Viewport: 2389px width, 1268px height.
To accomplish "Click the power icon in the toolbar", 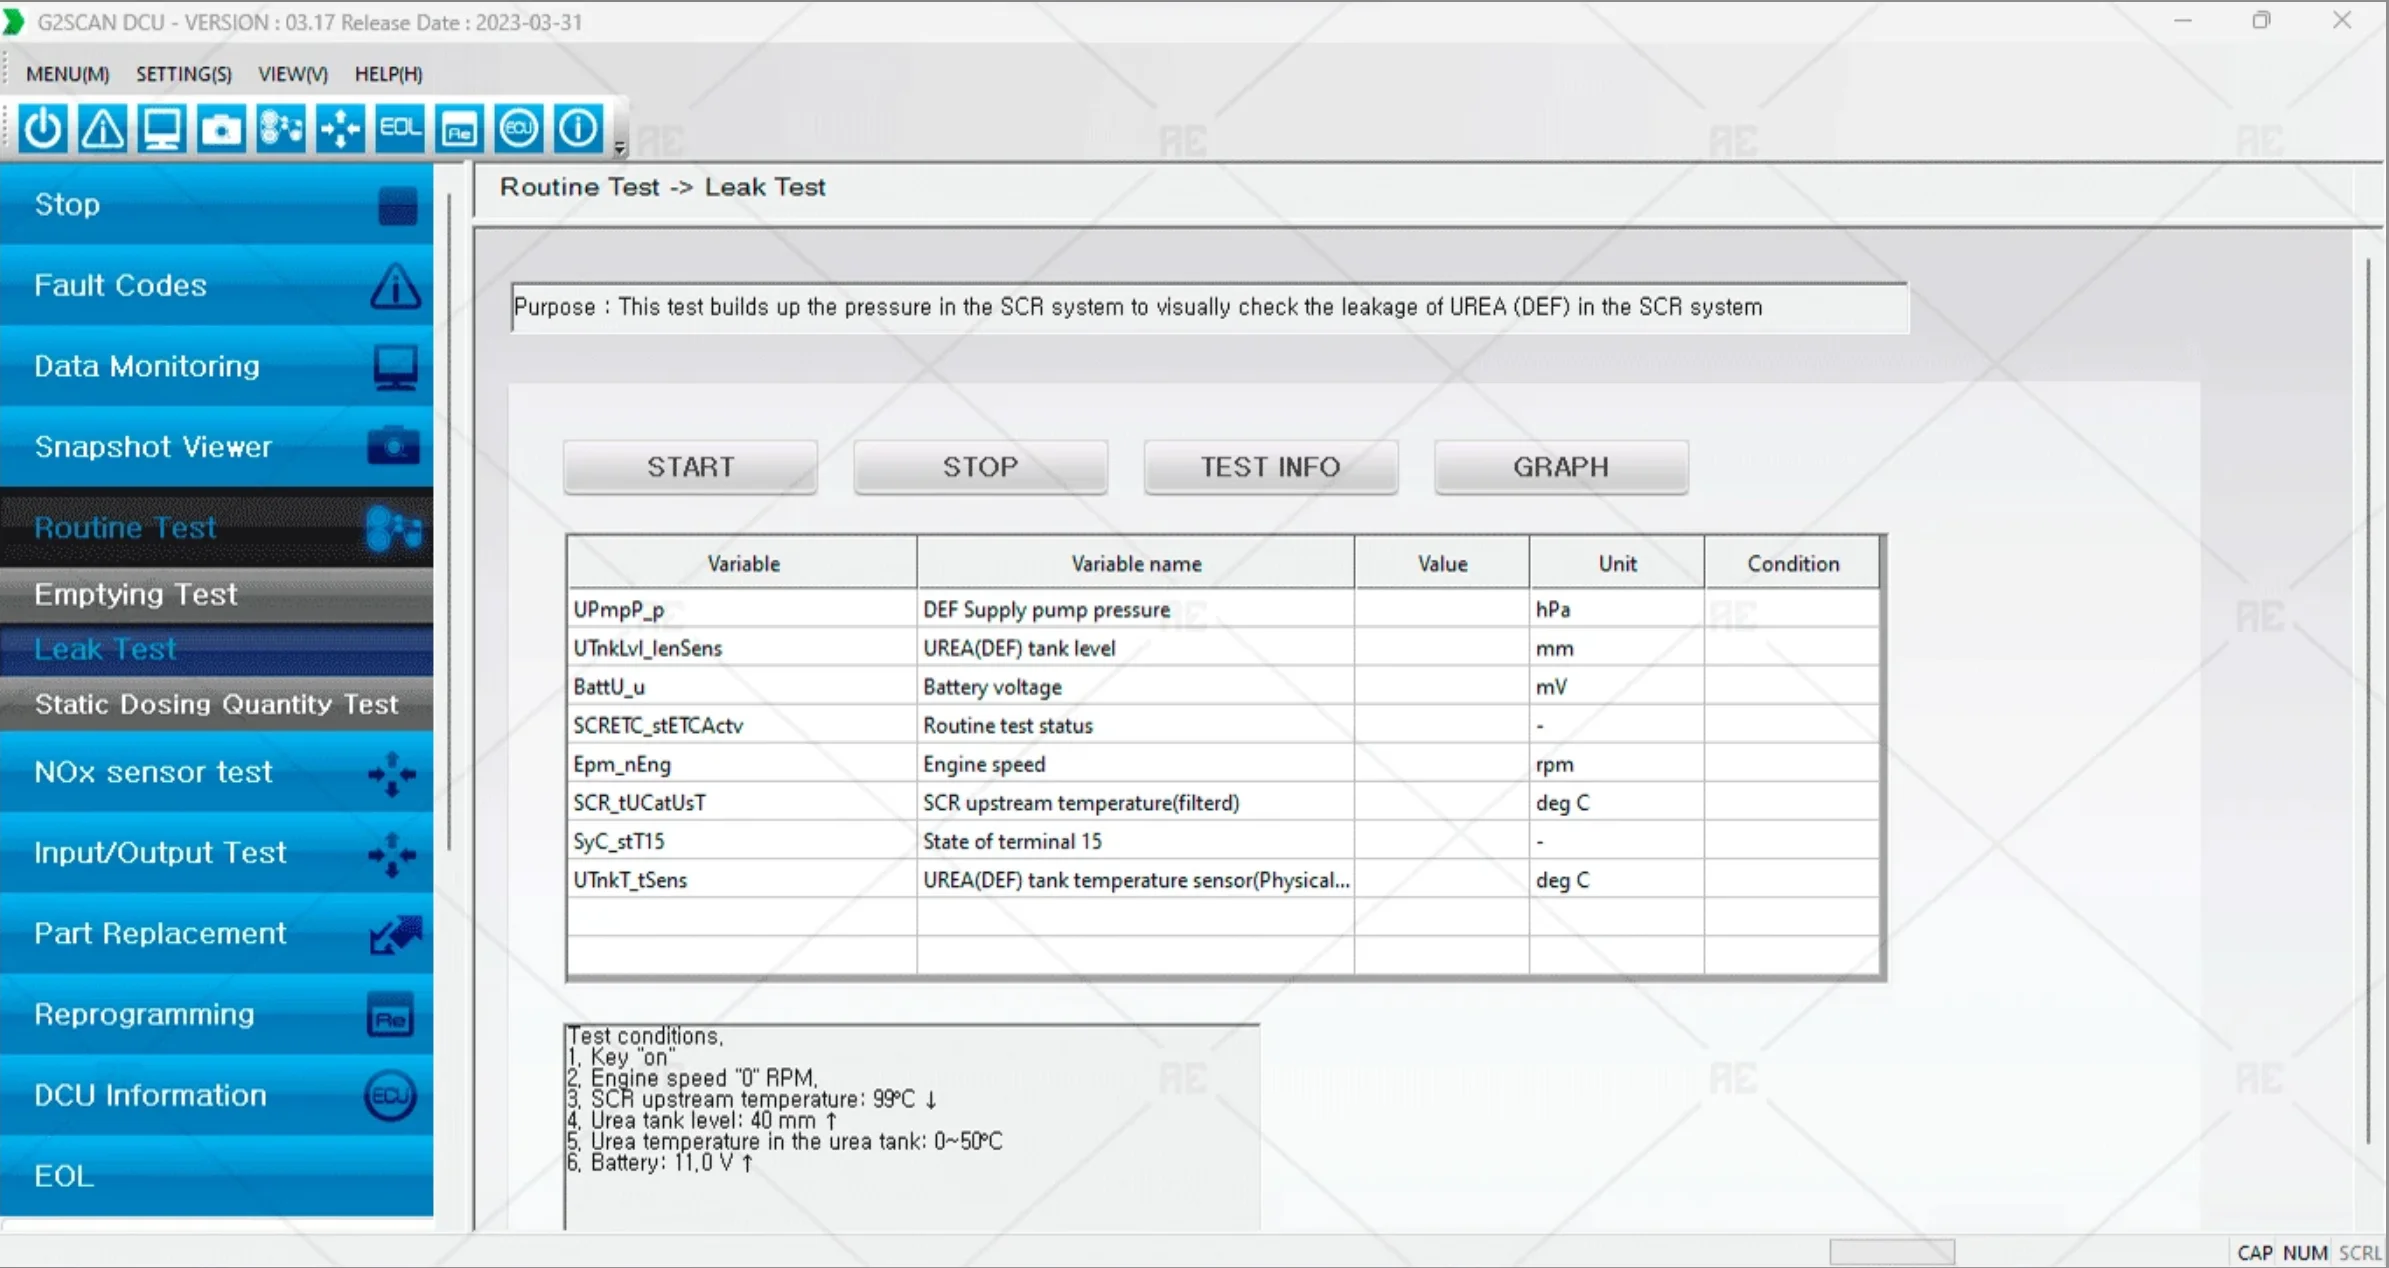I will (42, 129).
